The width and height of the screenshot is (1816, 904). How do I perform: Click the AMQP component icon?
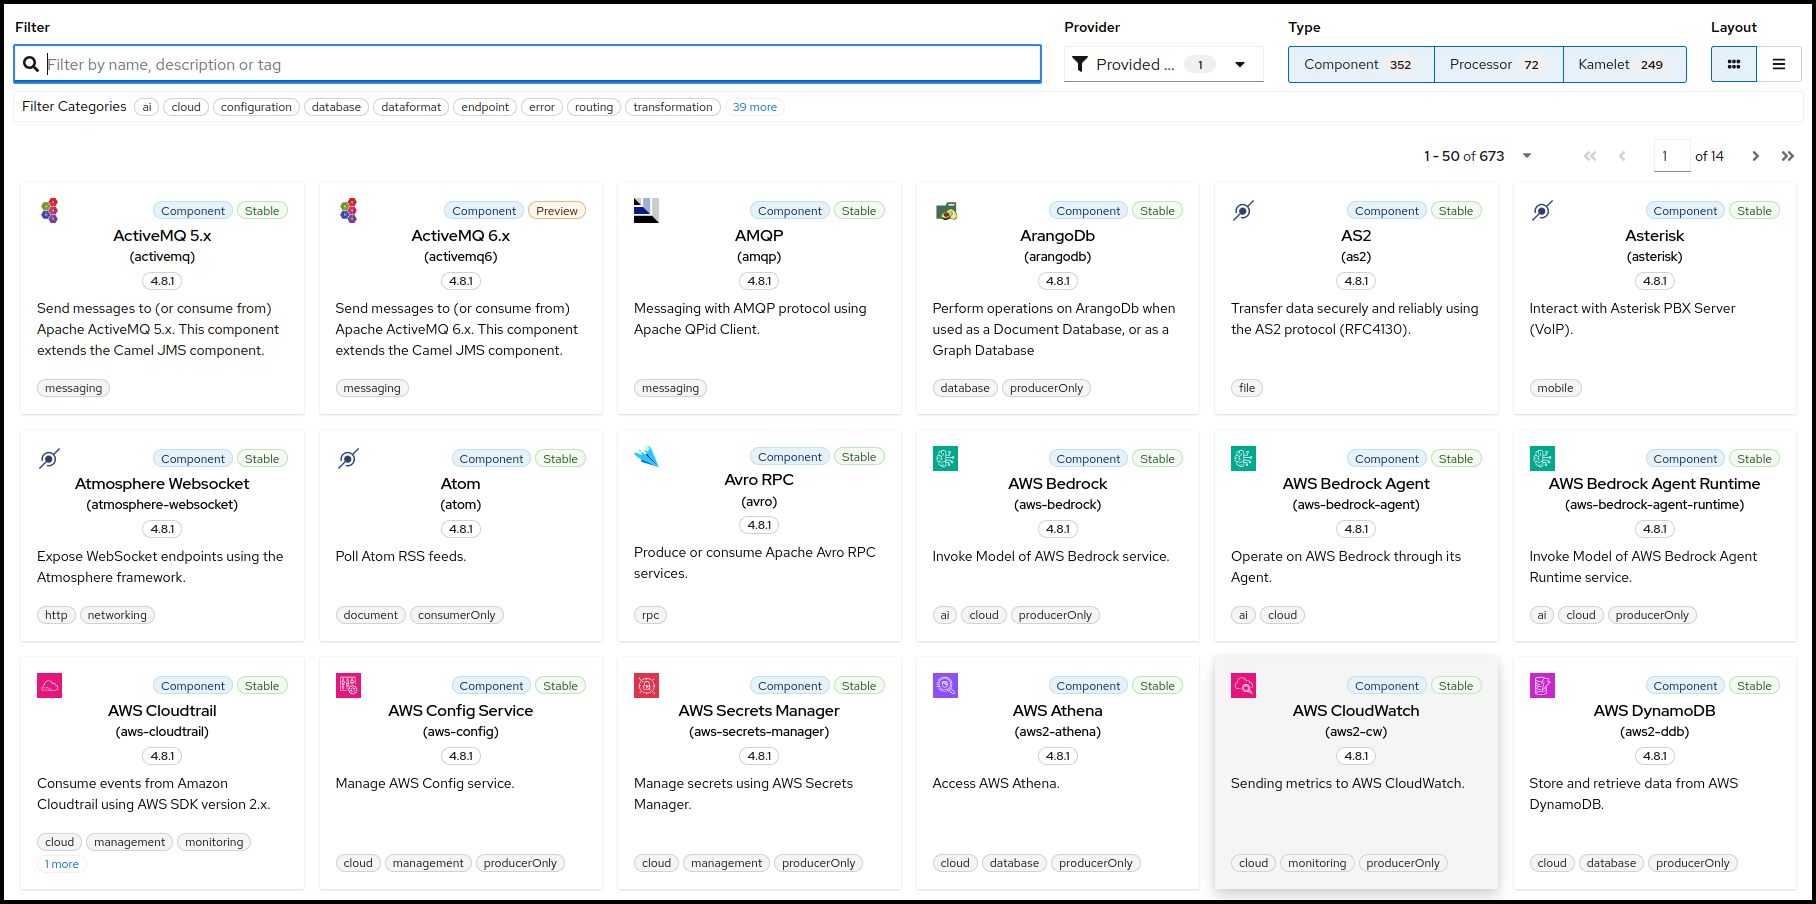pyautogui.click(x=646, y=210)
